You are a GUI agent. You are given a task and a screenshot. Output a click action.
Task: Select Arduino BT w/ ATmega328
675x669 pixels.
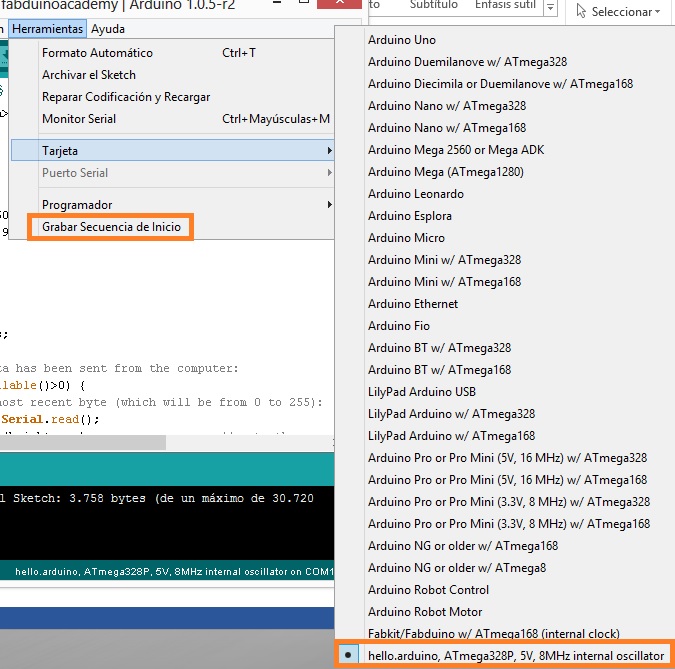click(x=504, y=348)
